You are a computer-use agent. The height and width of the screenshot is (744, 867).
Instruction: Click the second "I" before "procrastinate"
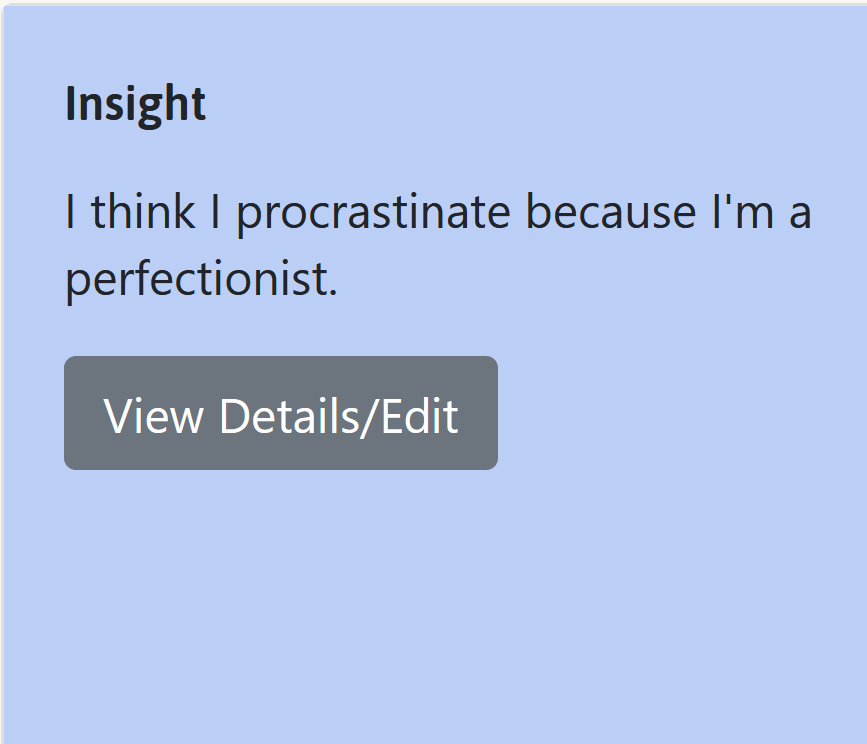216,212
